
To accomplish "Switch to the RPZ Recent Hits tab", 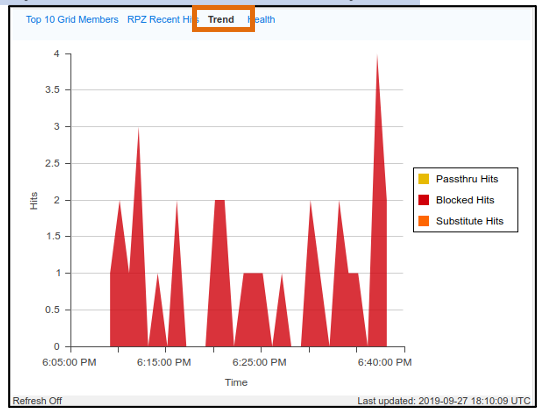I will (x=163, y=20).
